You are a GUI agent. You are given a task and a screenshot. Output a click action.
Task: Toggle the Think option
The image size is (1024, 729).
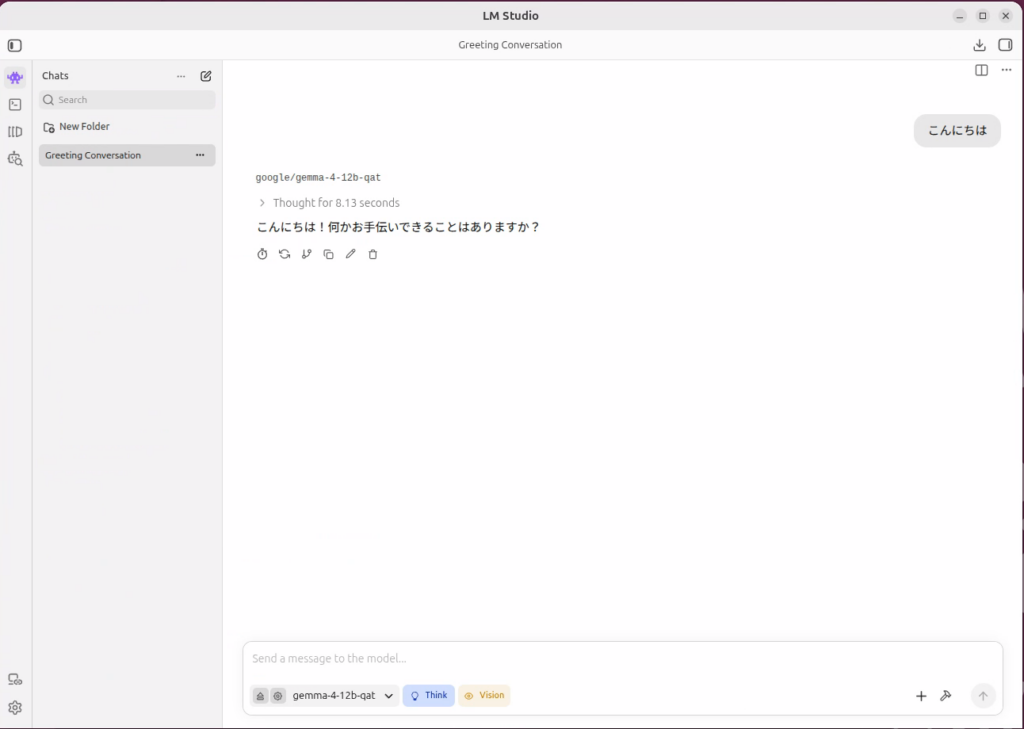coord(428,696)
